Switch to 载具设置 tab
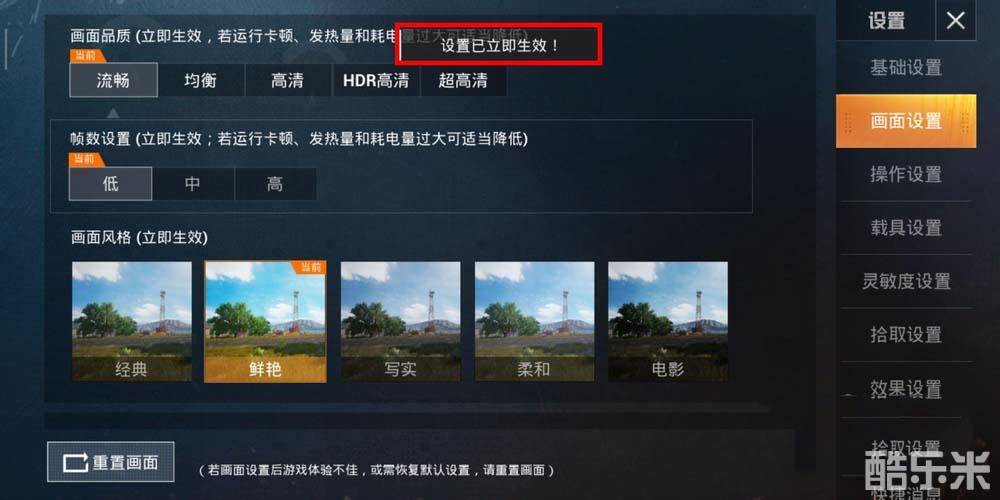The height and width of the screenshot is (500, 1000). [x=906, y=227]
